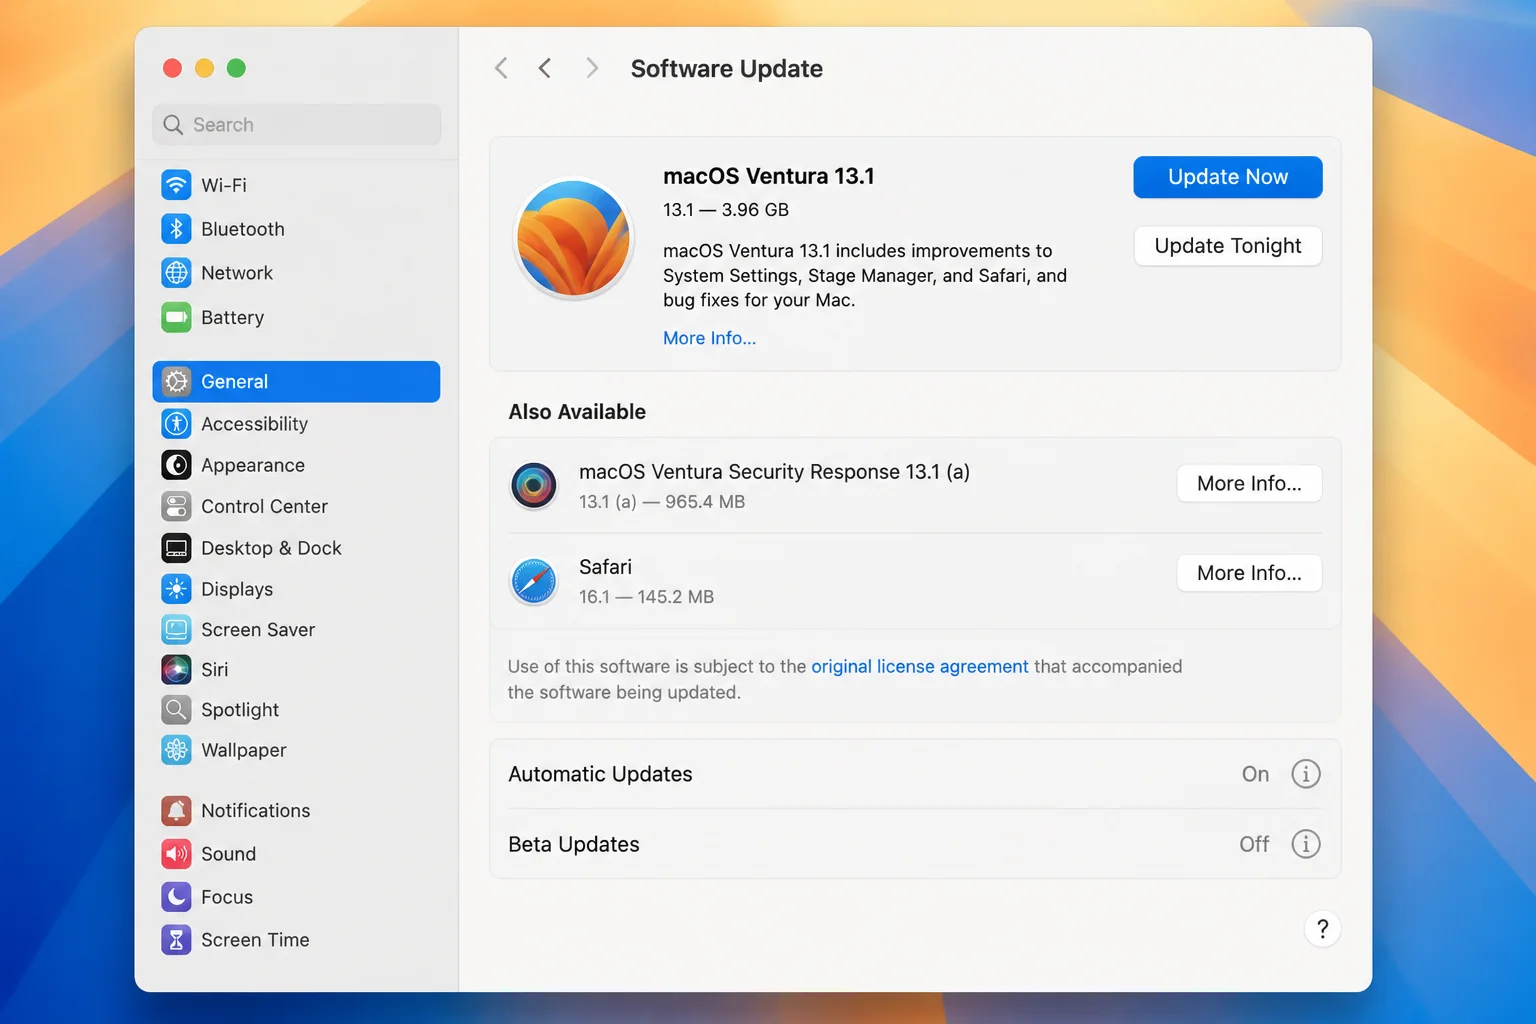This screenshot has width=1536, height=1024.
Task: Click the 16.1 — 145.2 MB text
Action: coord(647,597)
